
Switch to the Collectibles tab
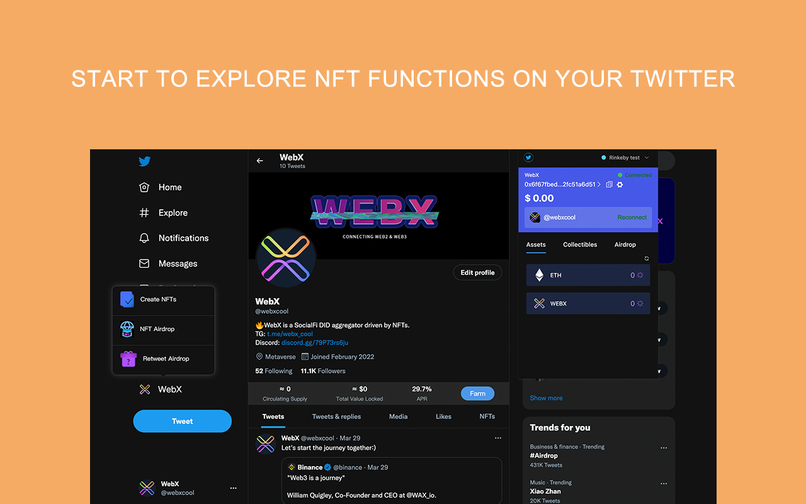point(580,245)
